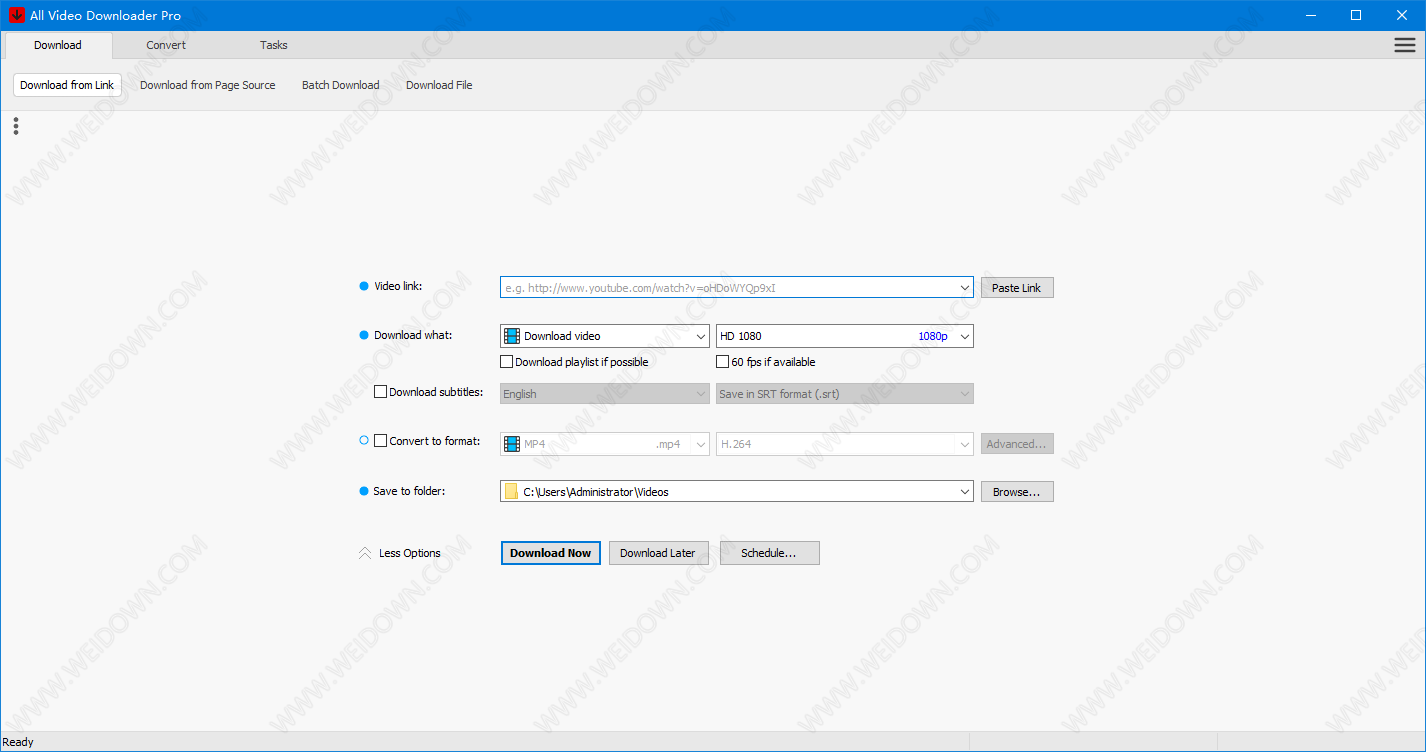Check the Convert to format box
The width and height of the screenshot is (1426, 752).
[x=380, y=440]
